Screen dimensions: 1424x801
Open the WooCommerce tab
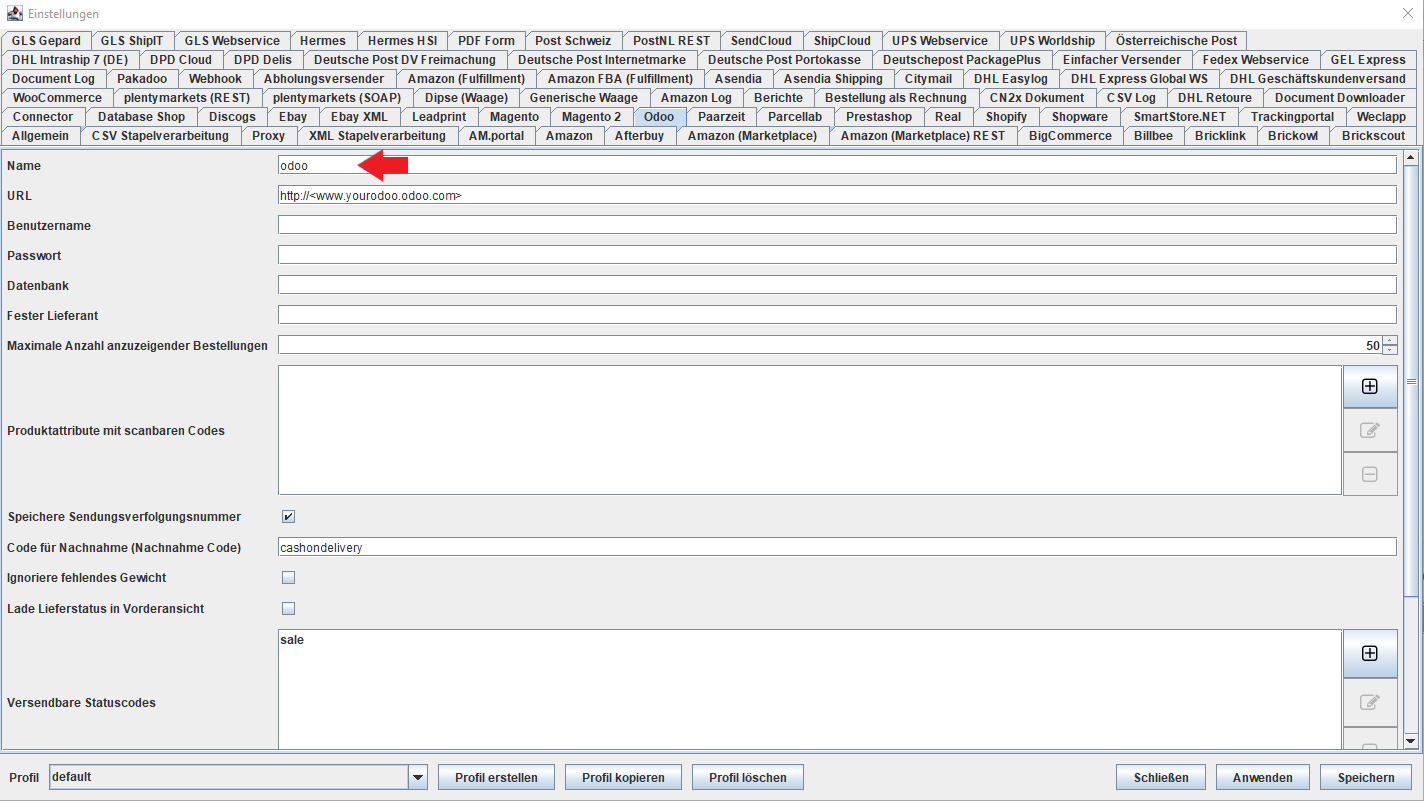(57, 98)
